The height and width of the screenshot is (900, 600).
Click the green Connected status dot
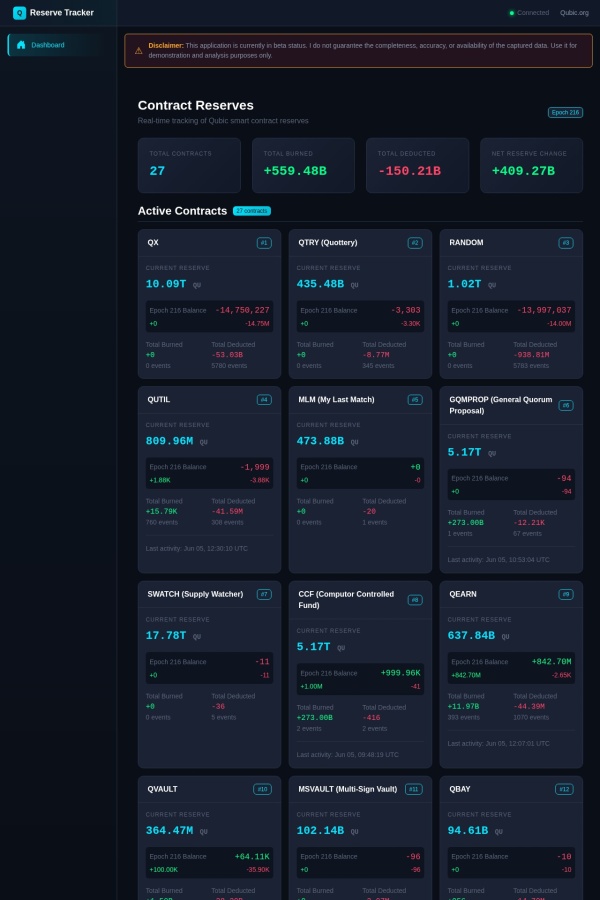coord(512,13)
